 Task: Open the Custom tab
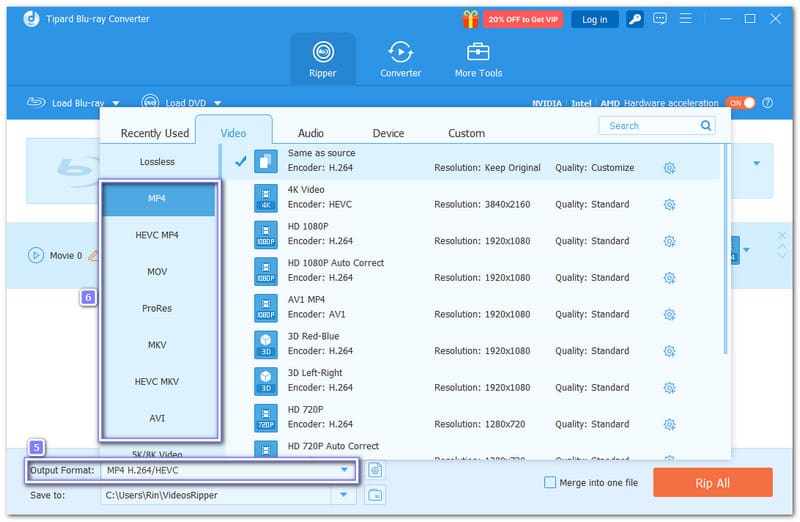[x=466, y=133]
